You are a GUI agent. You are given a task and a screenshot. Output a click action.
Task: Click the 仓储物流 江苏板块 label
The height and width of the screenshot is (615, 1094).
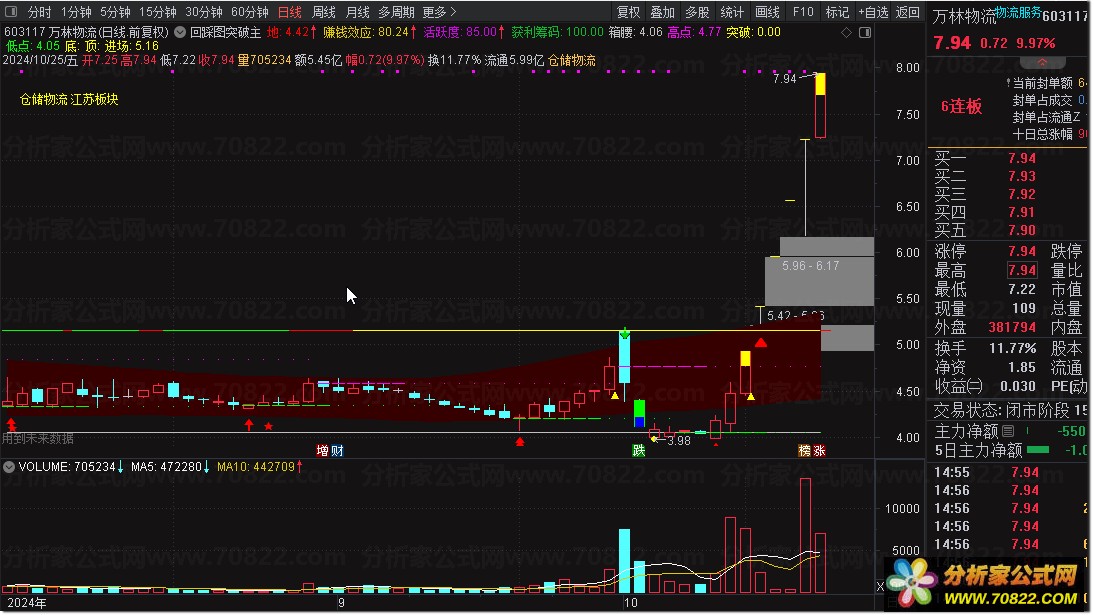click(69, 99)
